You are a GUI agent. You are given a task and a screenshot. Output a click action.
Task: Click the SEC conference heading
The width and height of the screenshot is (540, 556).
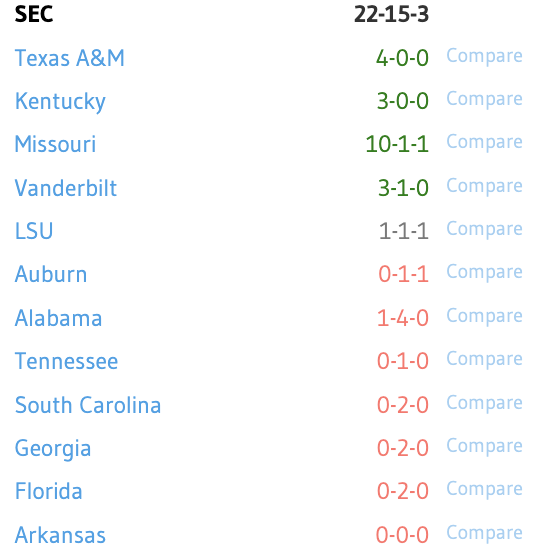[x=34, y=15]
